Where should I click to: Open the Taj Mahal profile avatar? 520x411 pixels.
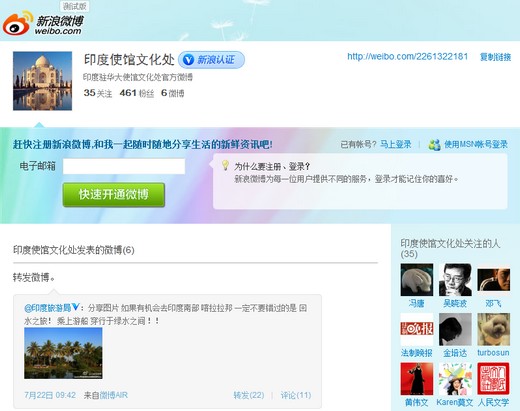(x=42, y=81)
